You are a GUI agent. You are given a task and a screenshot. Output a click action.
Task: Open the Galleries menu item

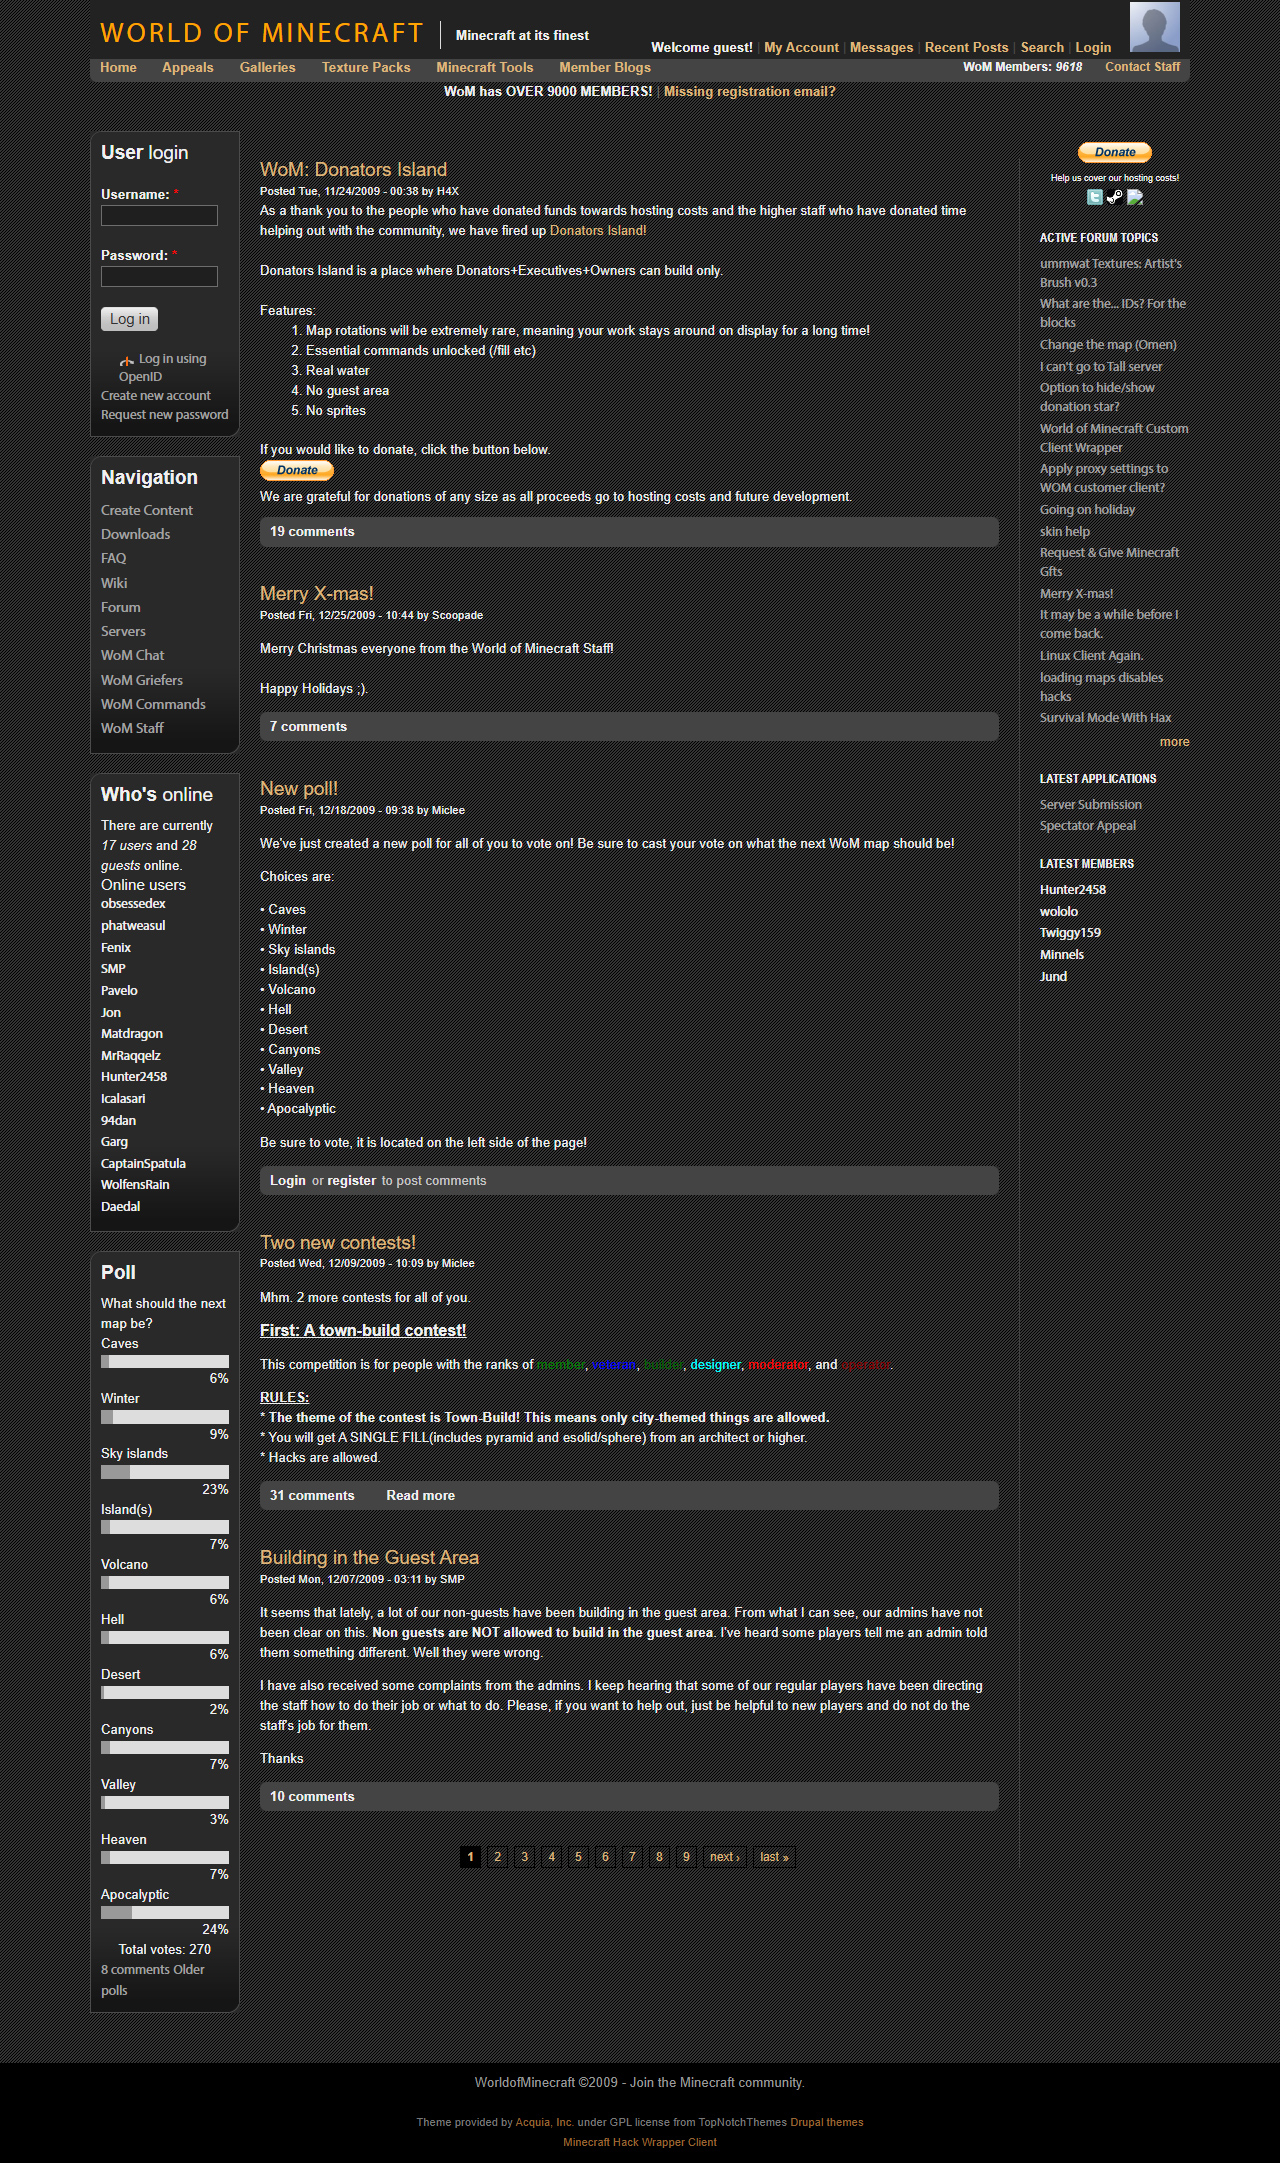267,67
